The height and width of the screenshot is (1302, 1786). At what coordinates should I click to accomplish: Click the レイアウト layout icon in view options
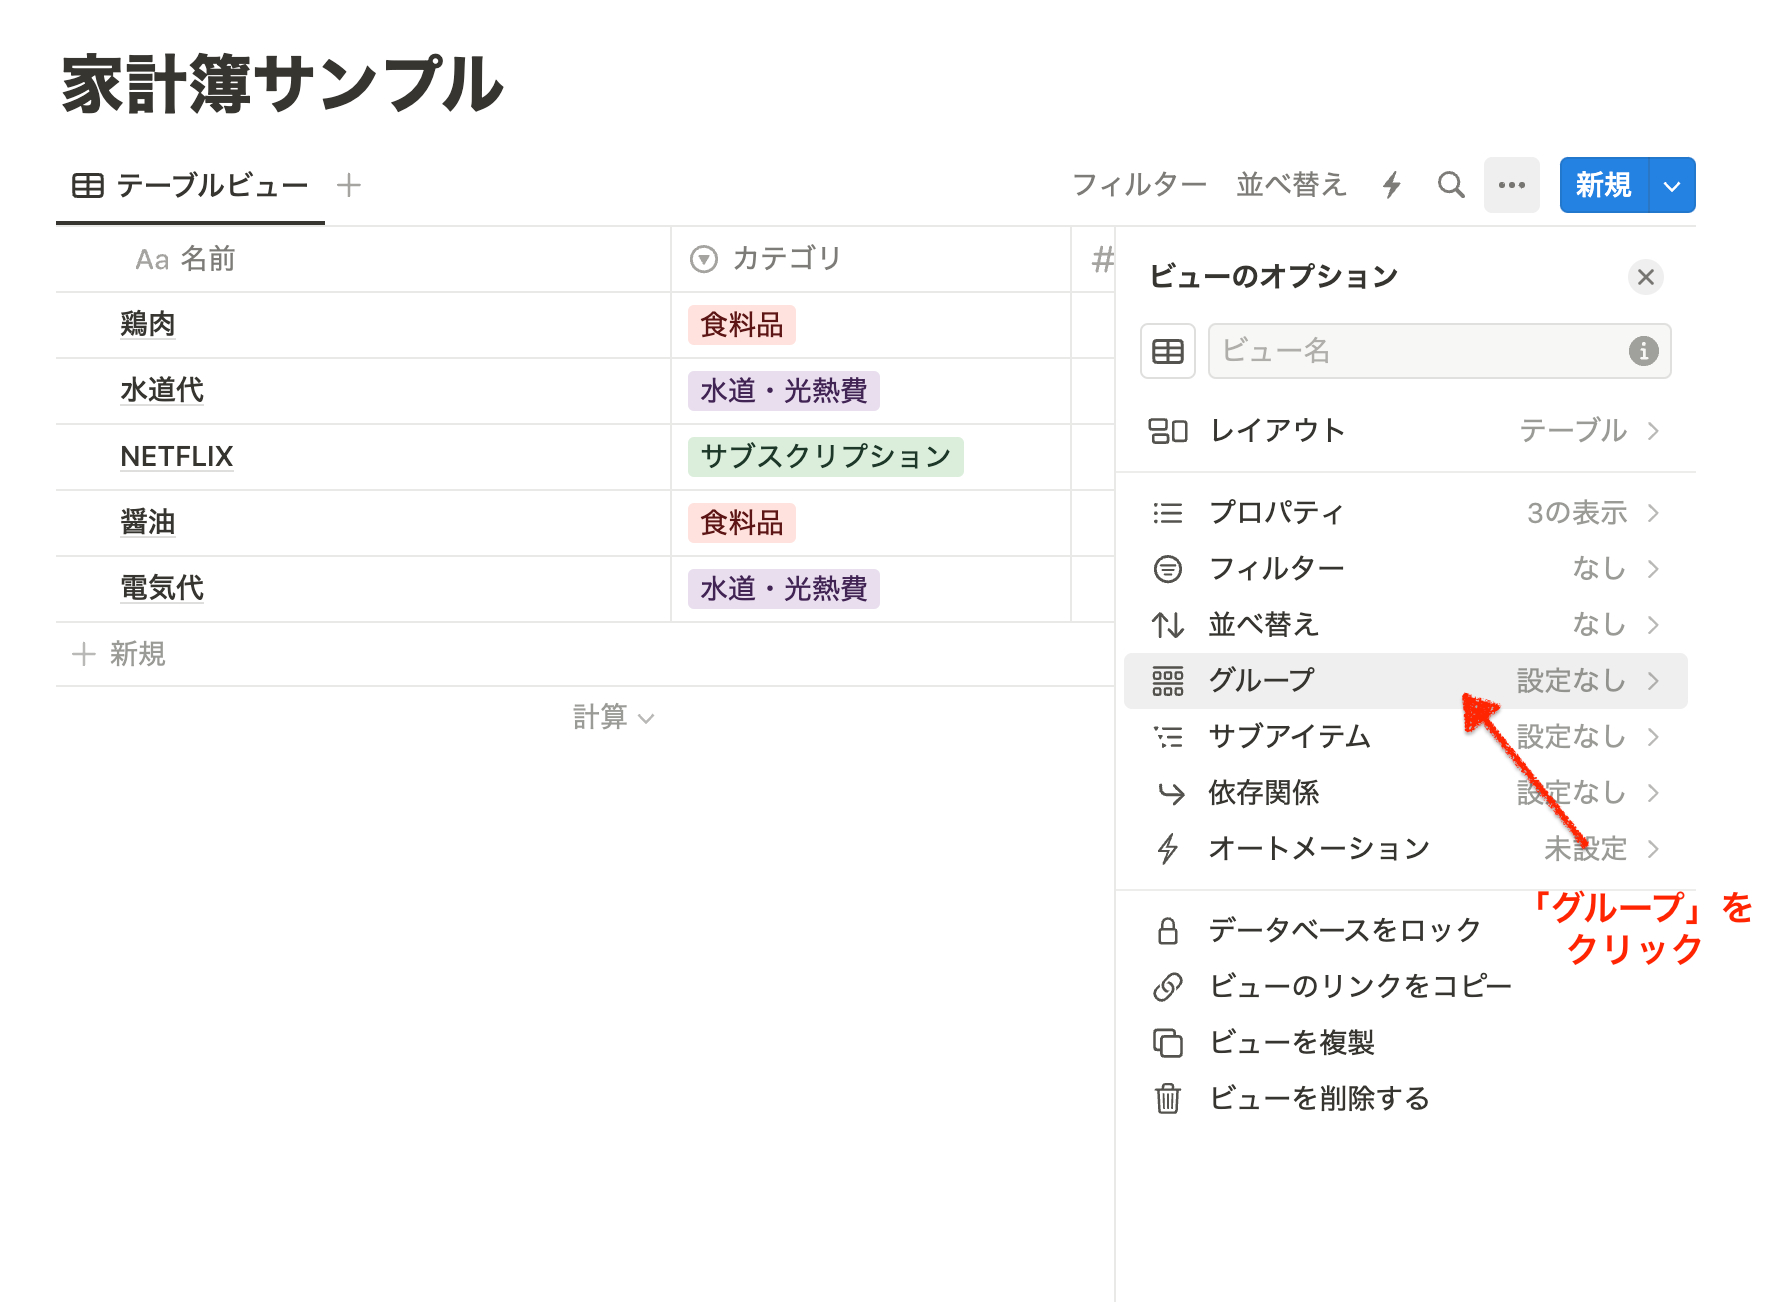point(1168,431)
